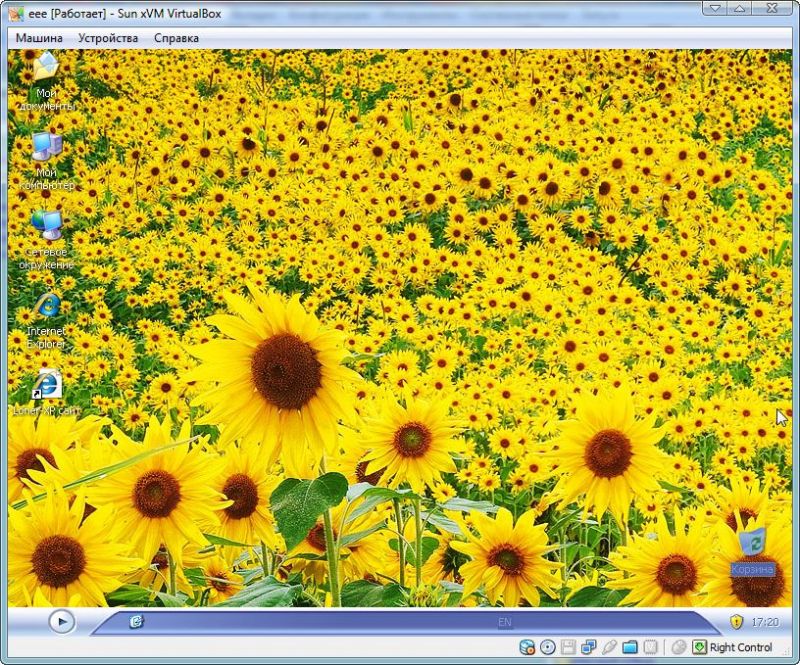This screenshot has width=800, height=665.
Task: Select the Internet Explorer desktop shortcut
Action: 46,306
